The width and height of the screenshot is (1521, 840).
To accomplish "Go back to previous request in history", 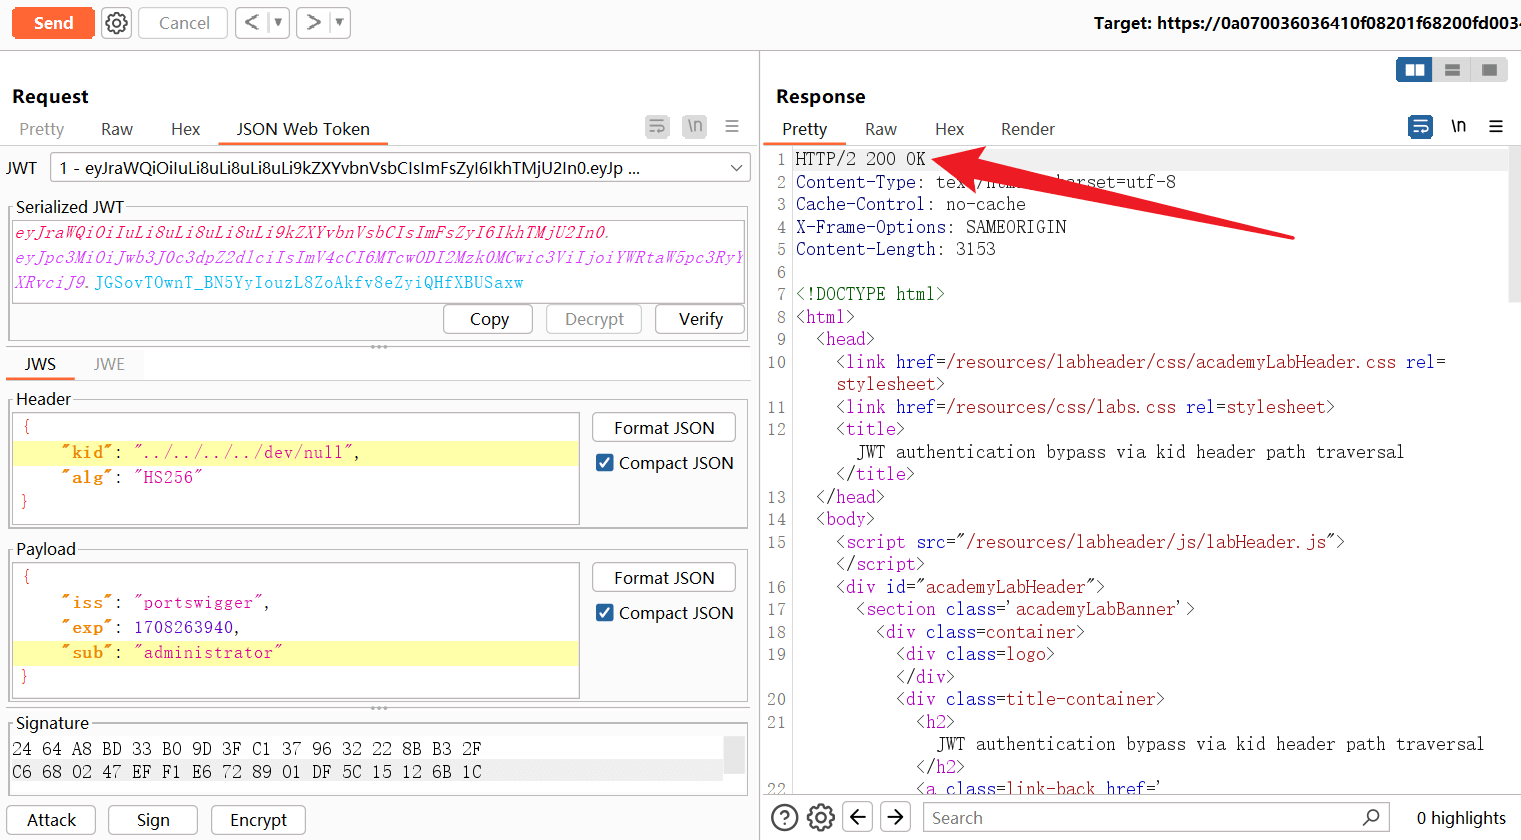I will [x=252, y=22].
